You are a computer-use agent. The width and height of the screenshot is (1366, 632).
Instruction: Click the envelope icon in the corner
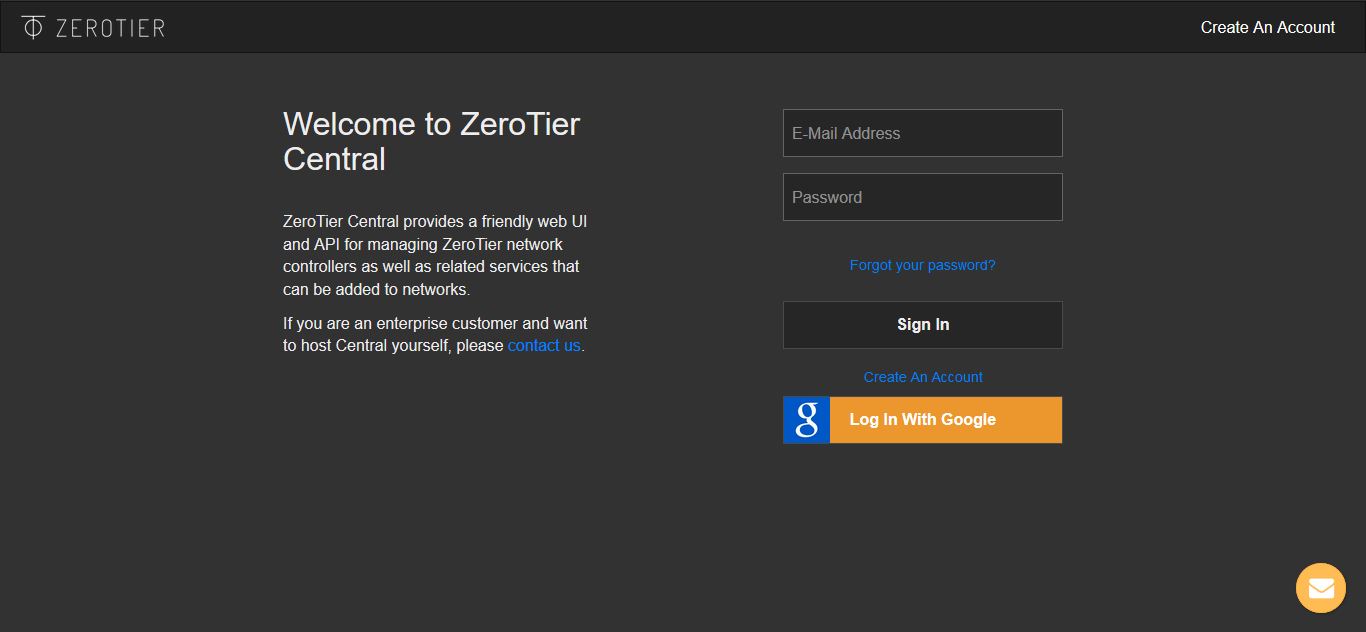[1320, 588]
